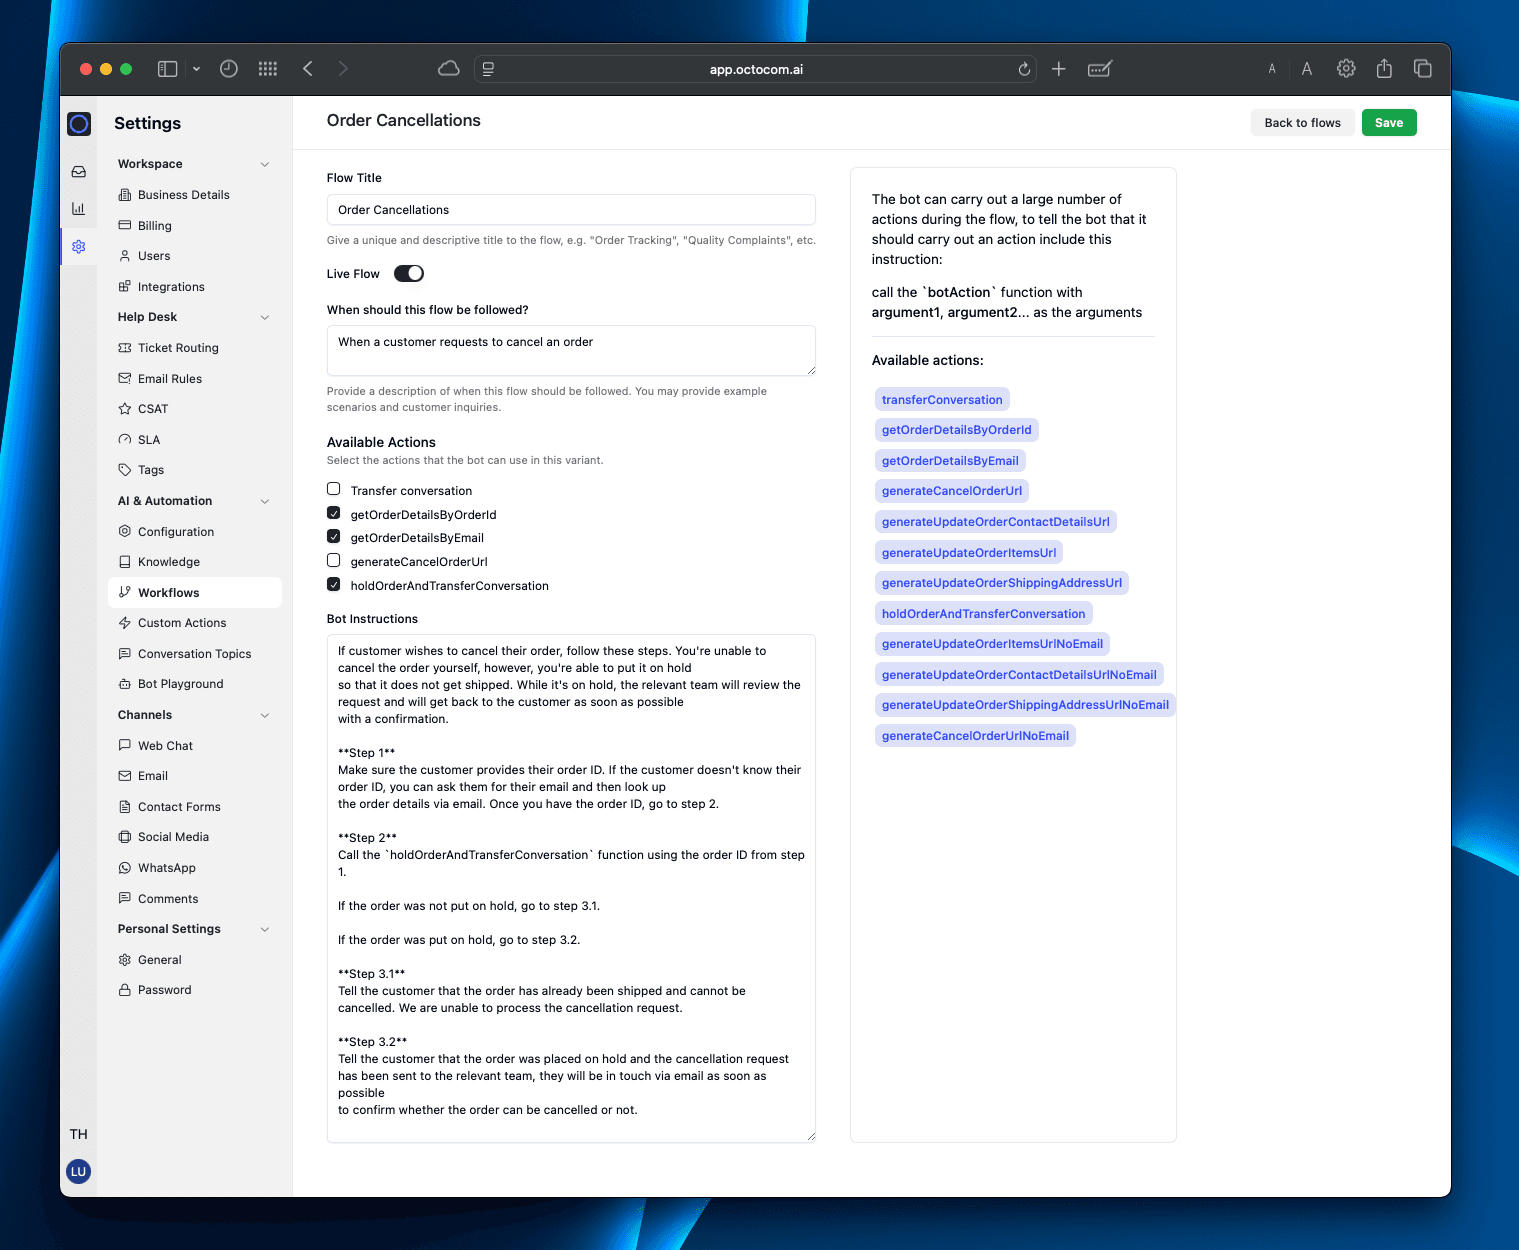
Task: Click the Flow Title input field
Action: (x=571, y=210)
